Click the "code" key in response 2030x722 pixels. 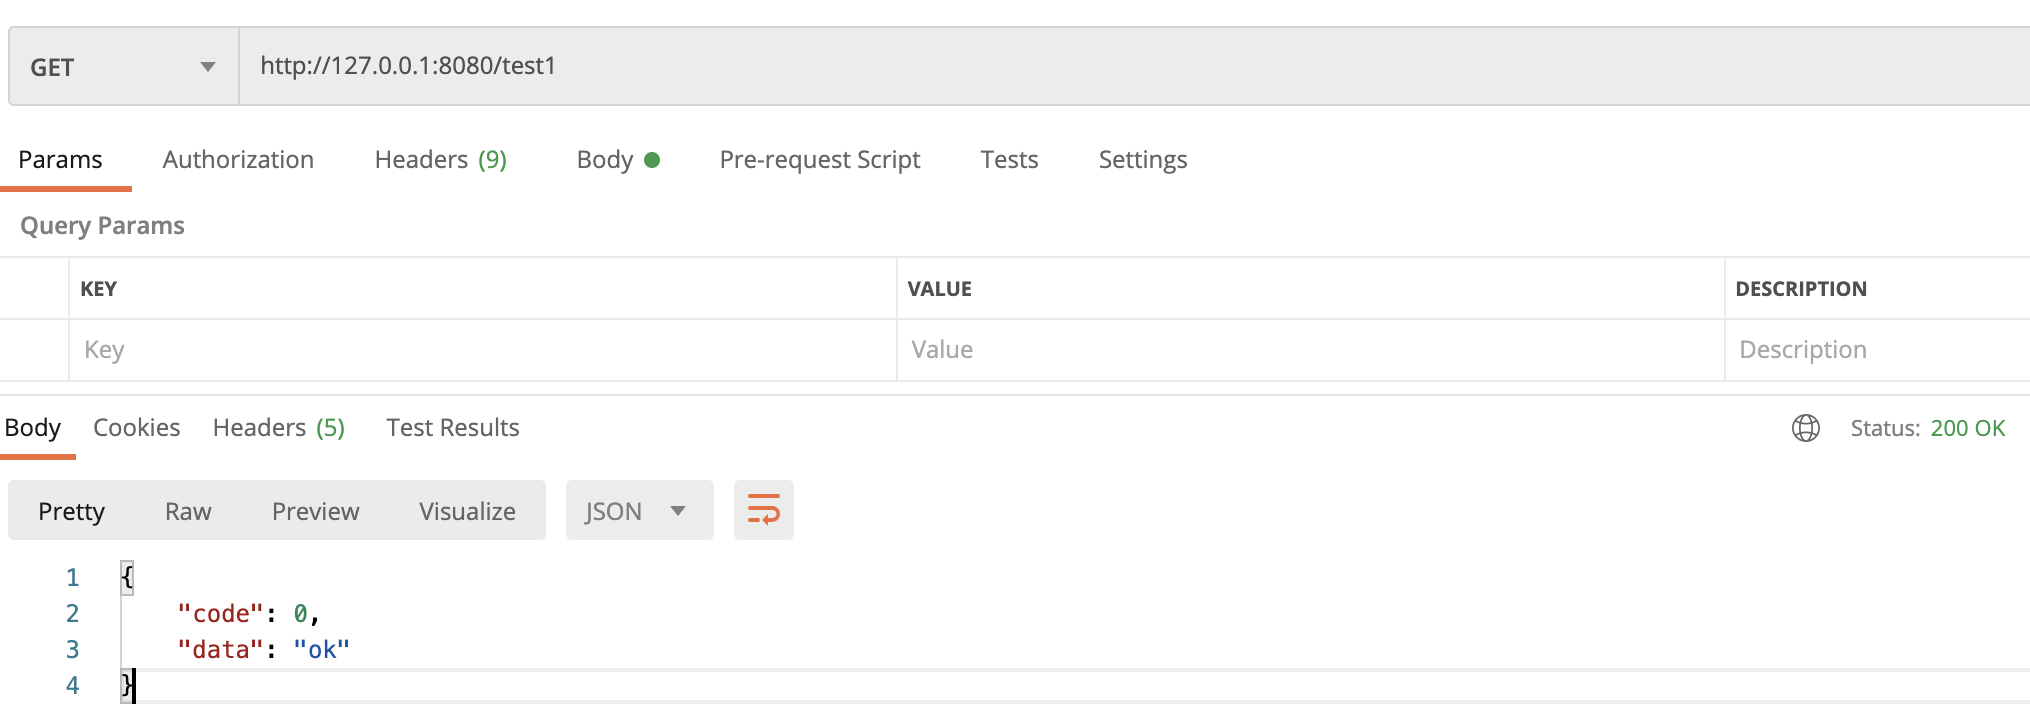click(220, 613)
